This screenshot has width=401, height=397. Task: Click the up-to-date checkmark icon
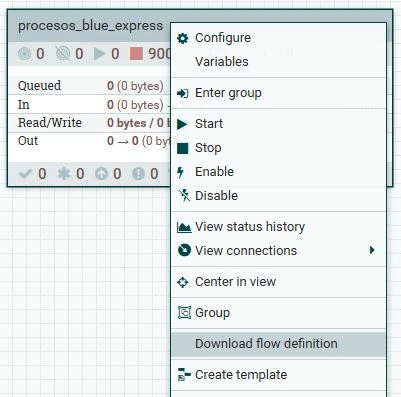point(26,174)
